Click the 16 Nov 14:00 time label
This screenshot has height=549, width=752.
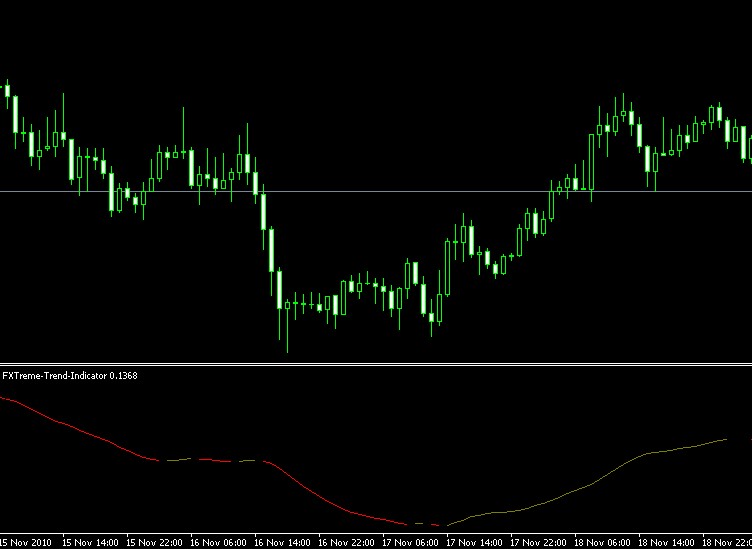tap(282, 543)
